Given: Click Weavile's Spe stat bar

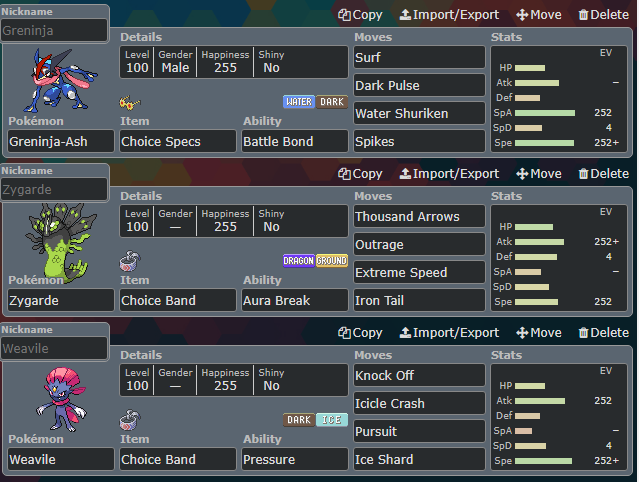Looking at the screenshot, I should point(543,461).
